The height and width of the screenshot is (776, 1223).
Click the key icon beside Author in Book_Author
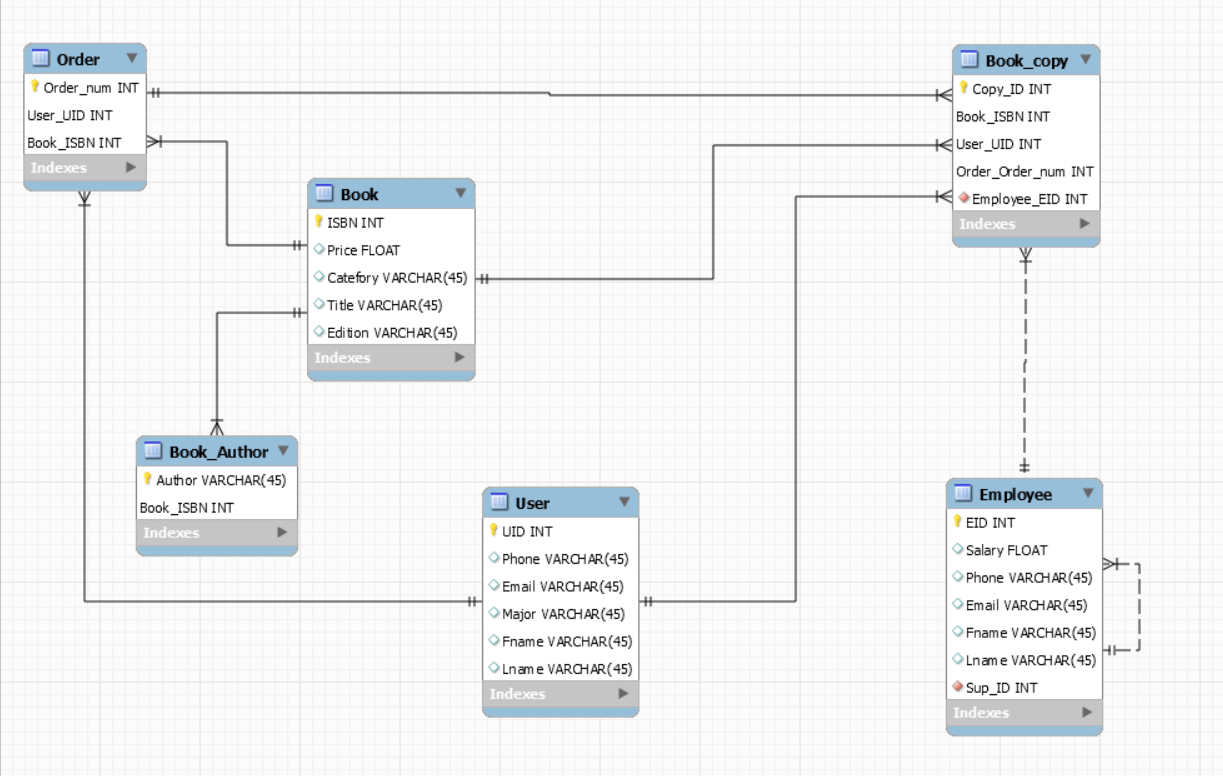coord(148,480)
